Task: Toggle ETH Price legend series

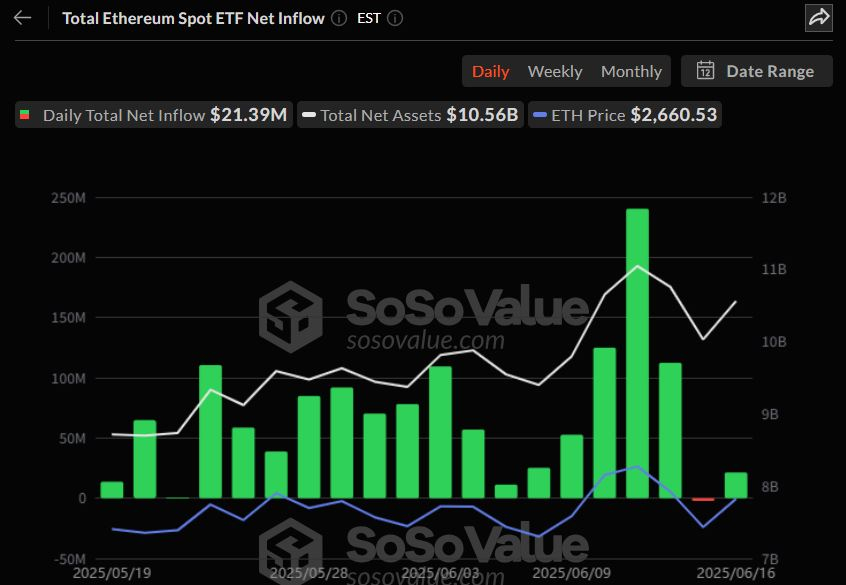Action: [x=625, y=115]
